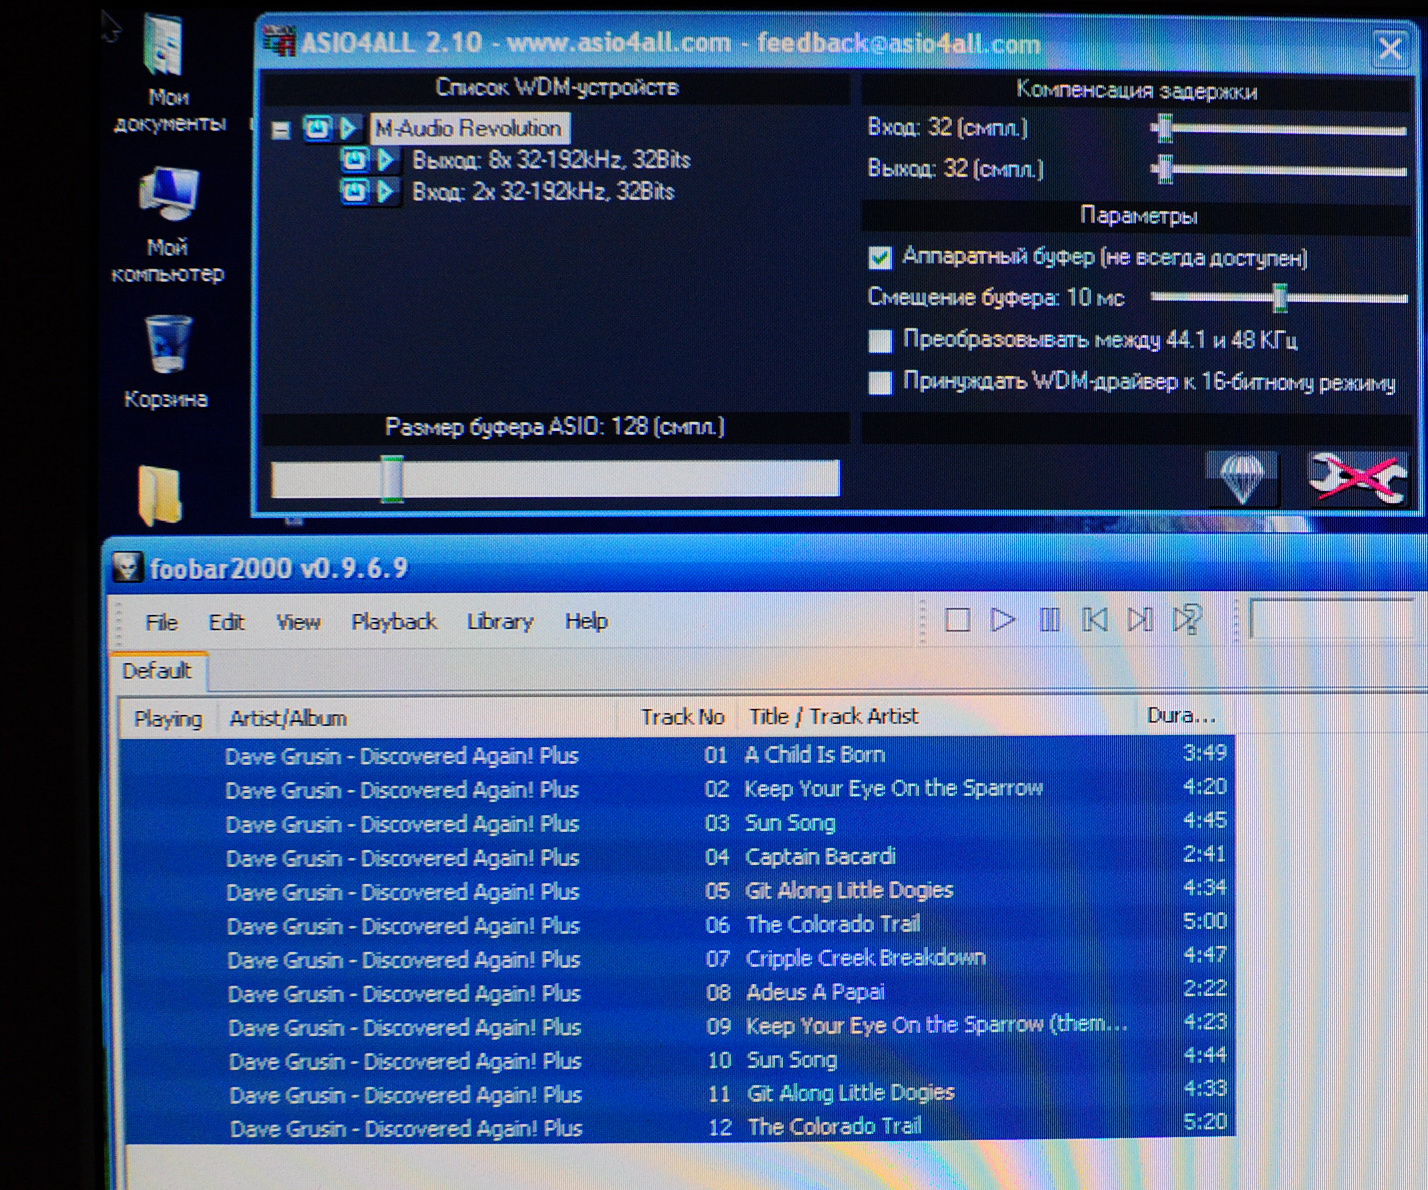Toggle power icon on Вход 2x input row
This screenshot has height=1190, width=1428.
pyautogui.click(x=354, y=191)
